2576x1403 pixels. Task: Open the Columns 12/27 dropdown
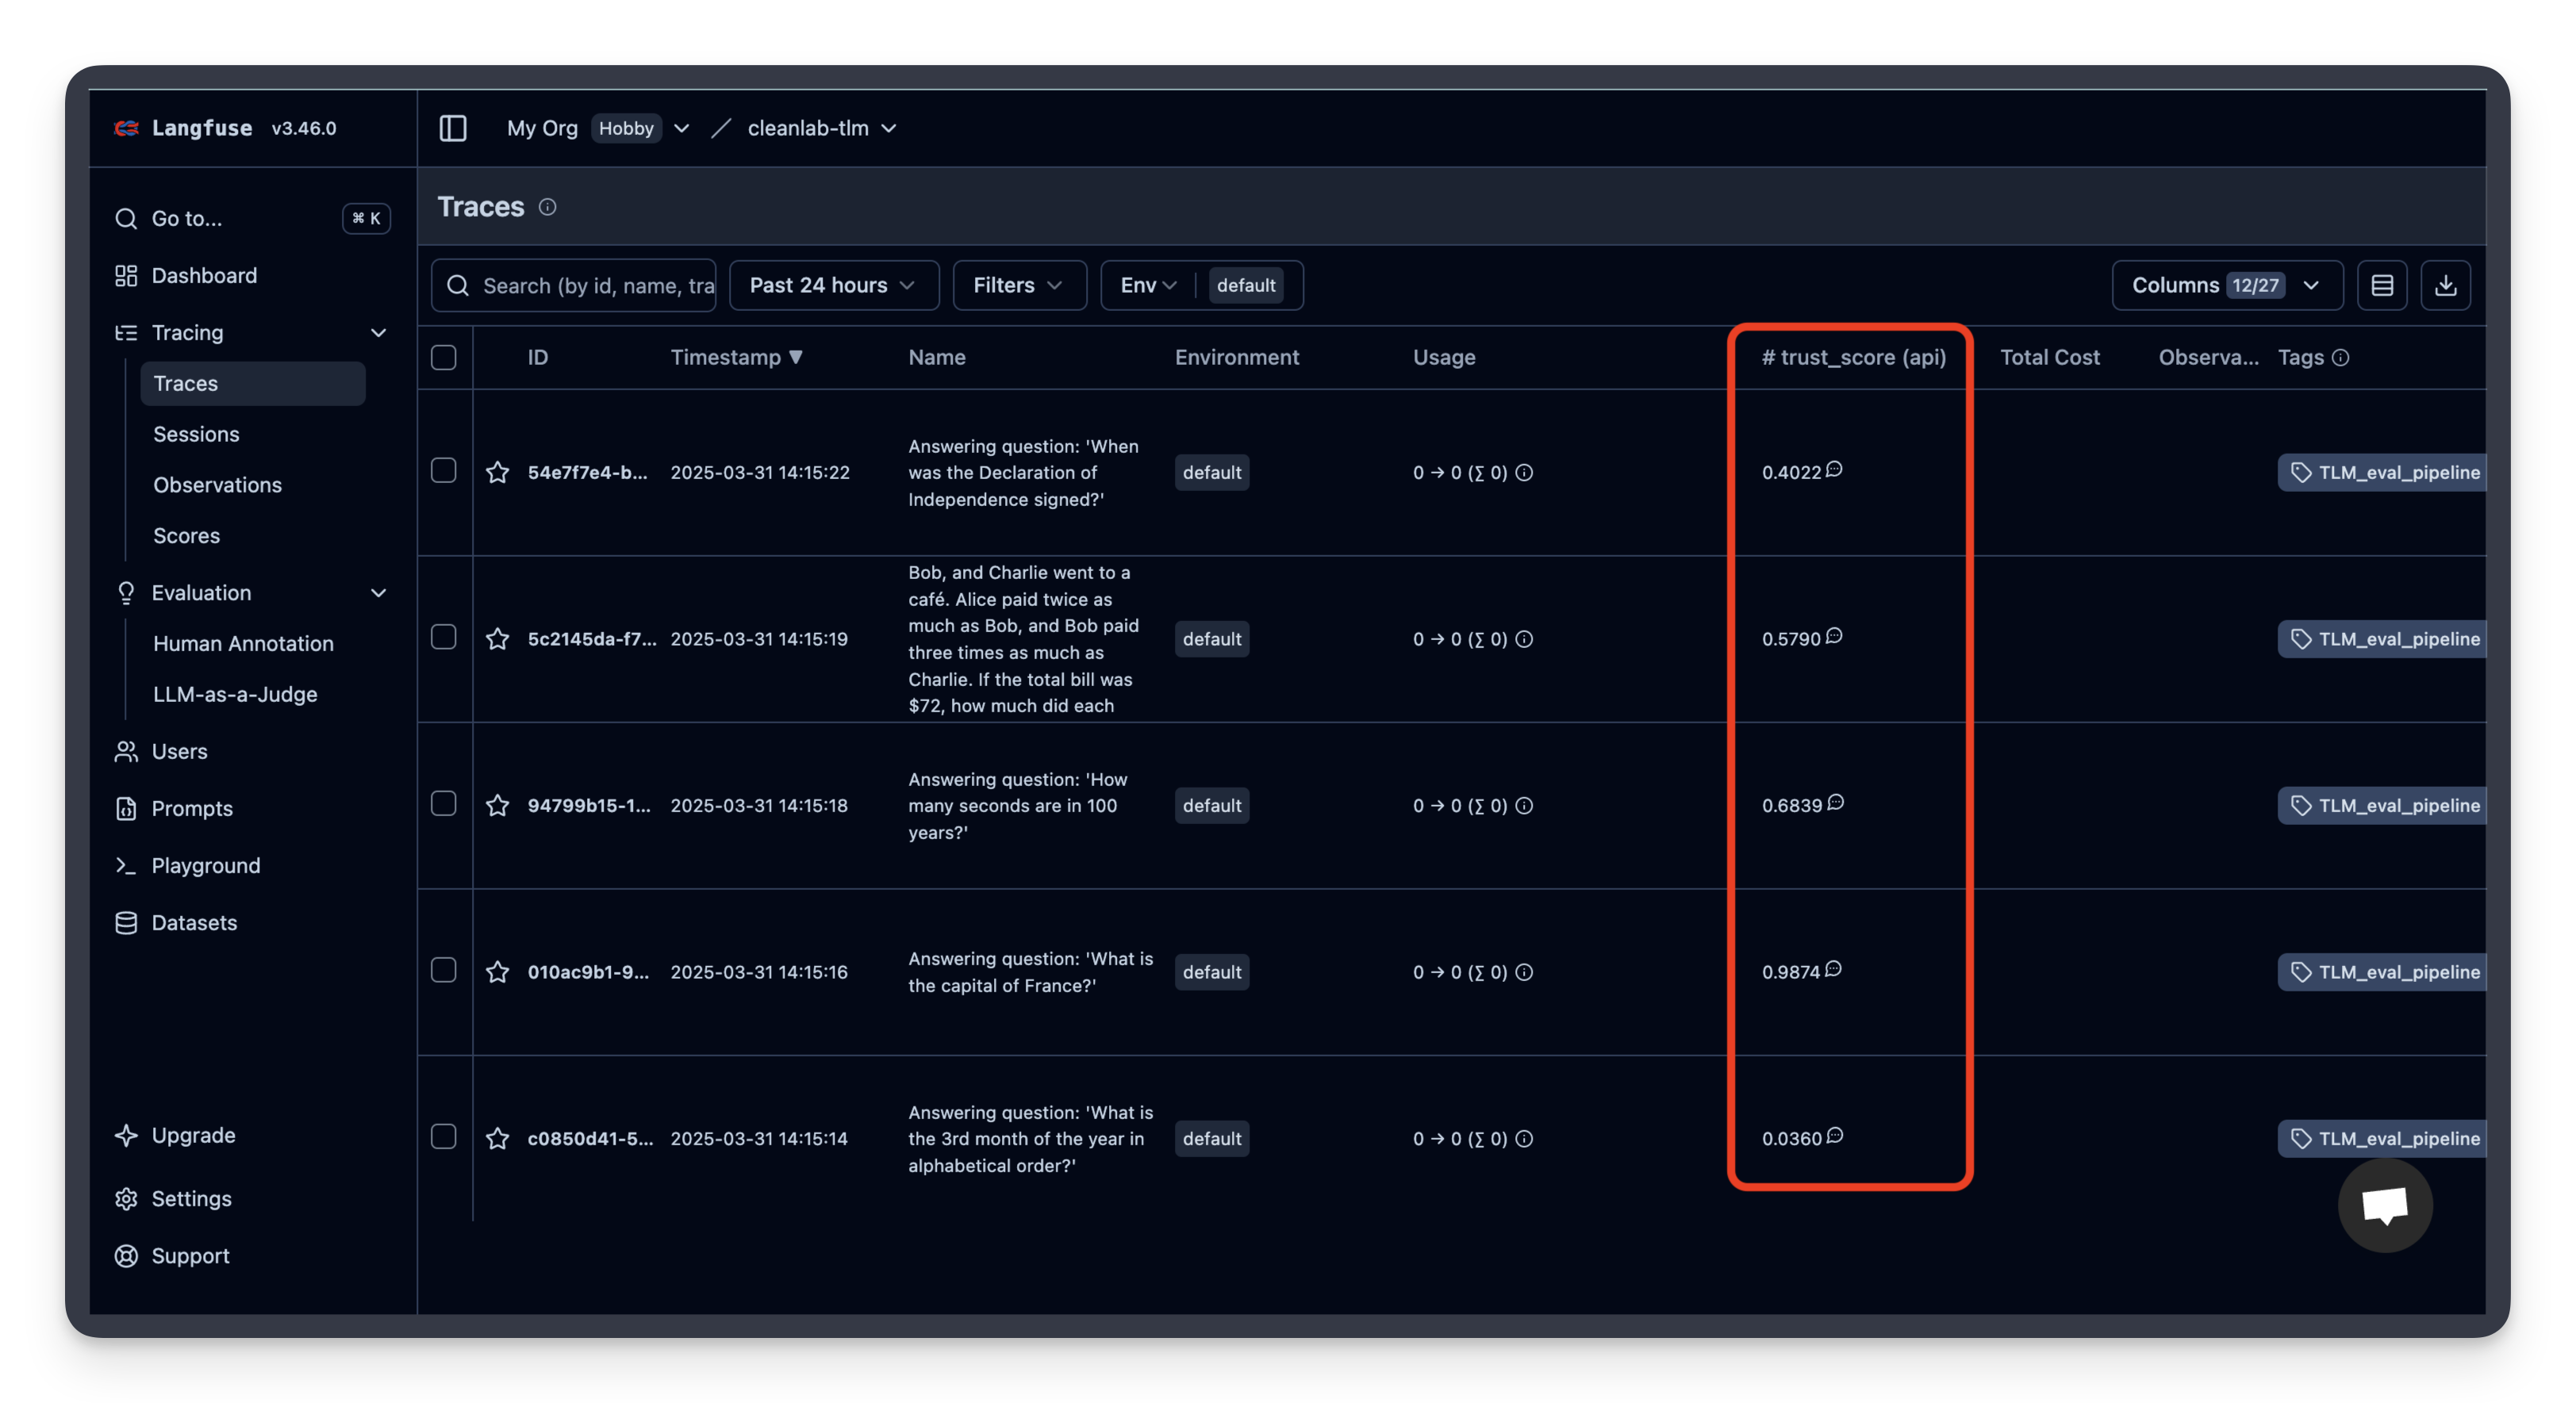coord(2227,285)
